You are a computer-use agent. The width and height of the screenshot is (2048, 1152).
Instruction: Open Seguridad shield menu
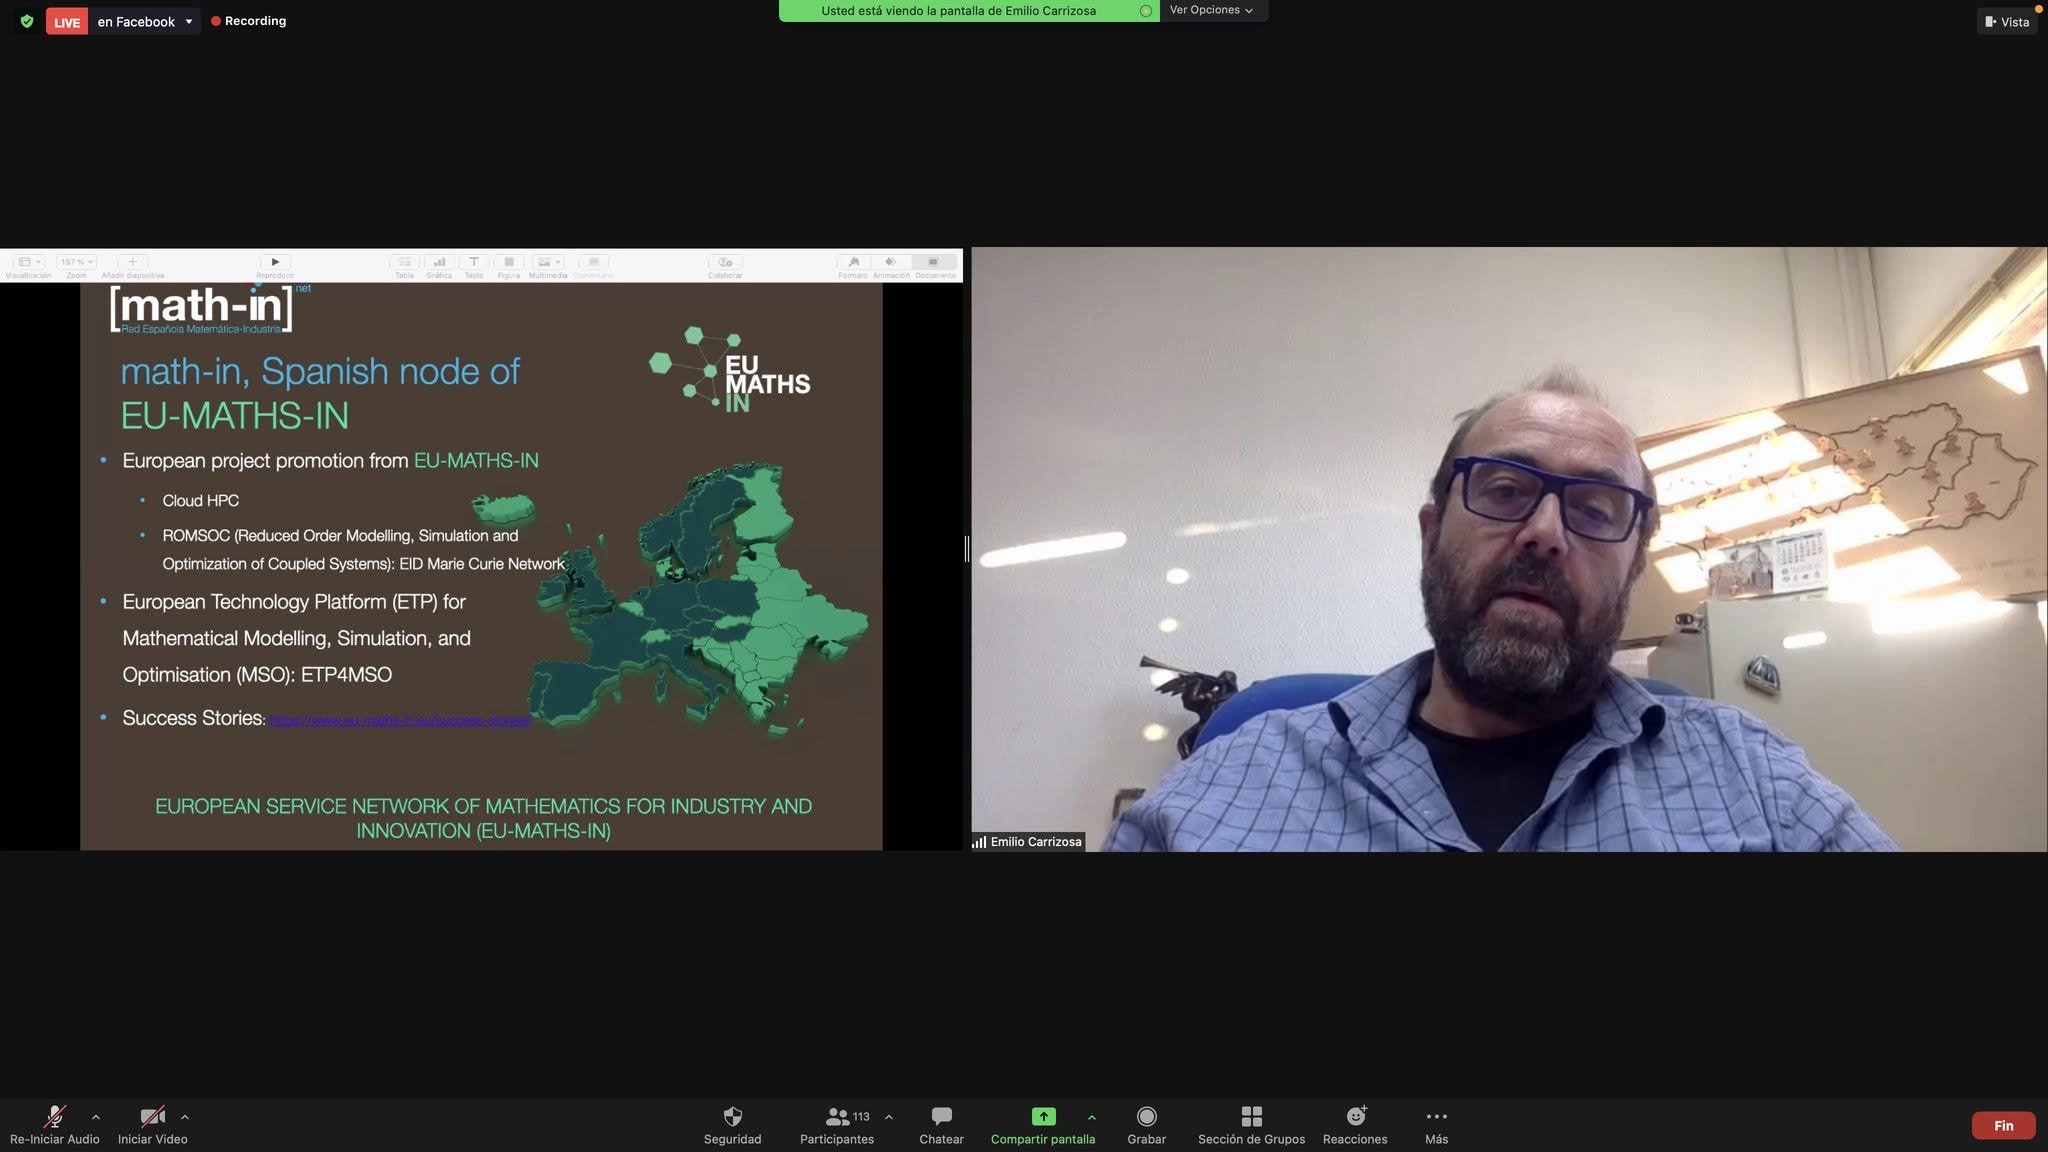(732, 1125)
